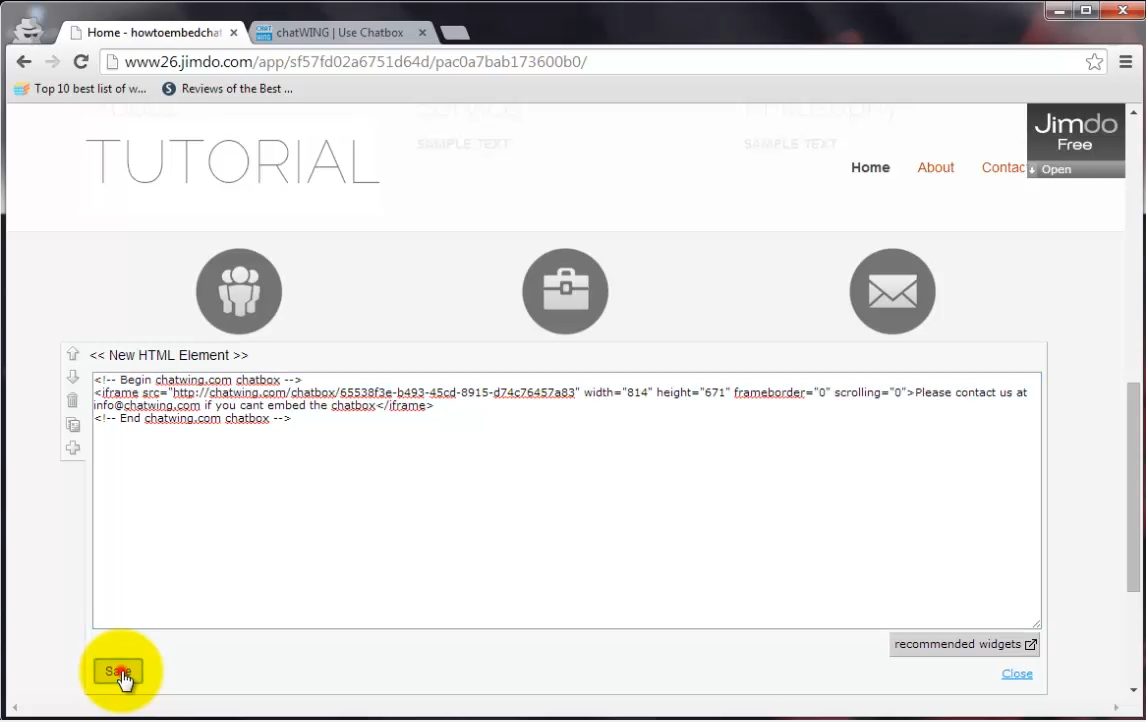Open the Contact navigation menu item
Image resolution: width=1146 pixels, height=722 pixels.
[1003, 167]
